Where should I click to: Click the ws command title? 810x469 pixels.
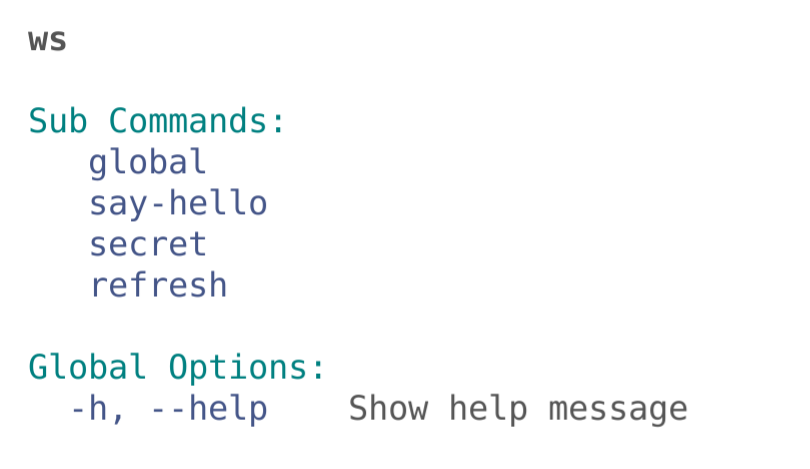point(48,41)
